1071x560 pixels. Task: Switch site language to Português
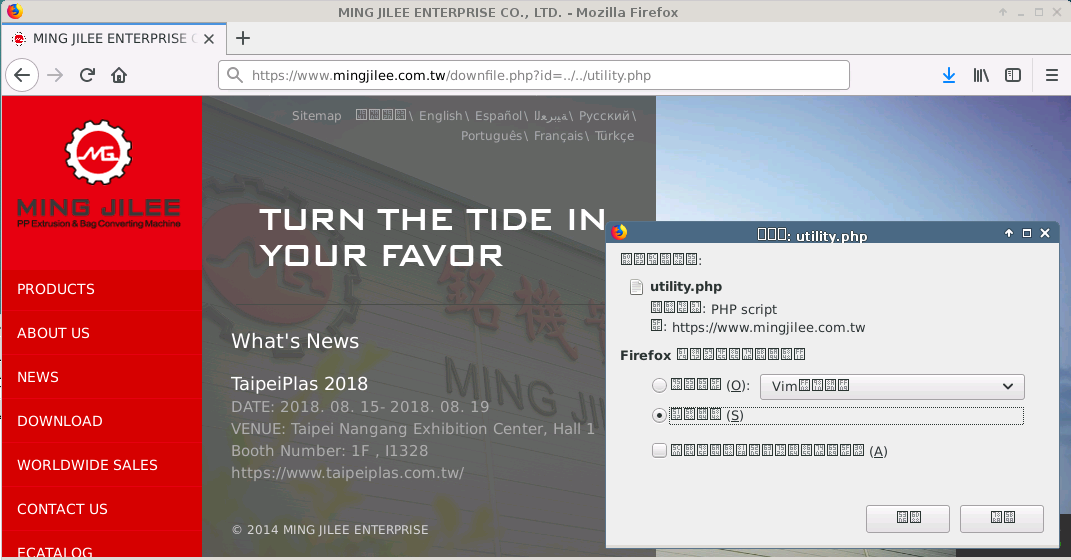(492, 136)
